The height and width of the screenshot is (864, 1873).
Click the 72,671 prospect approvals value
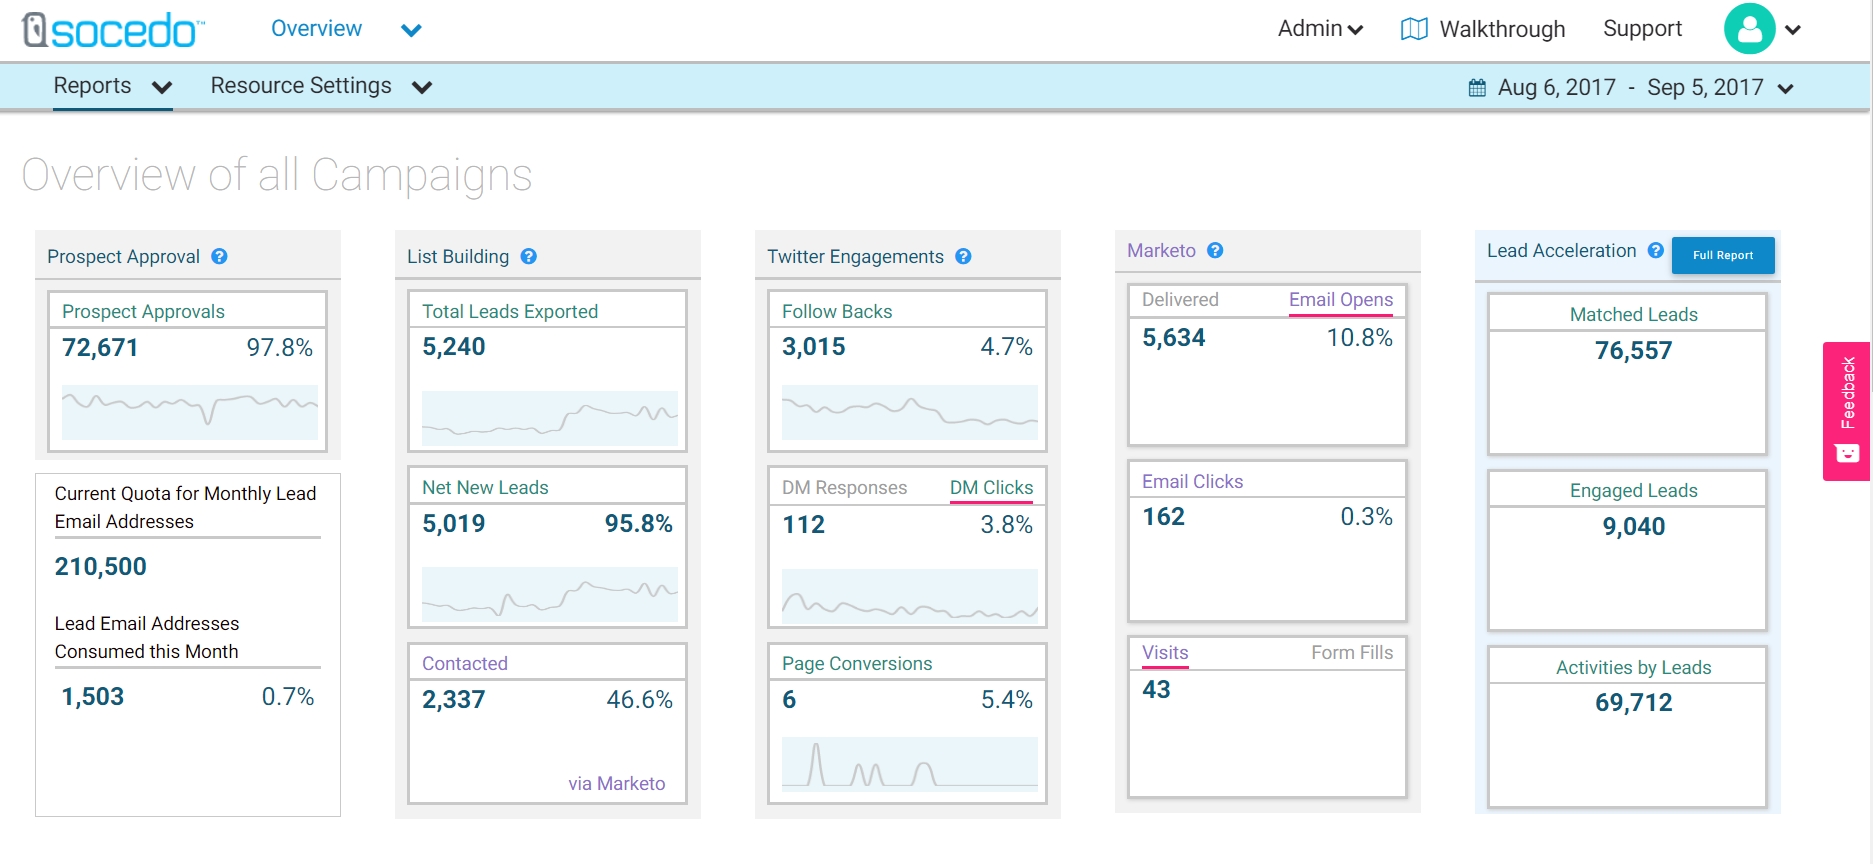[x=100, y=348]
